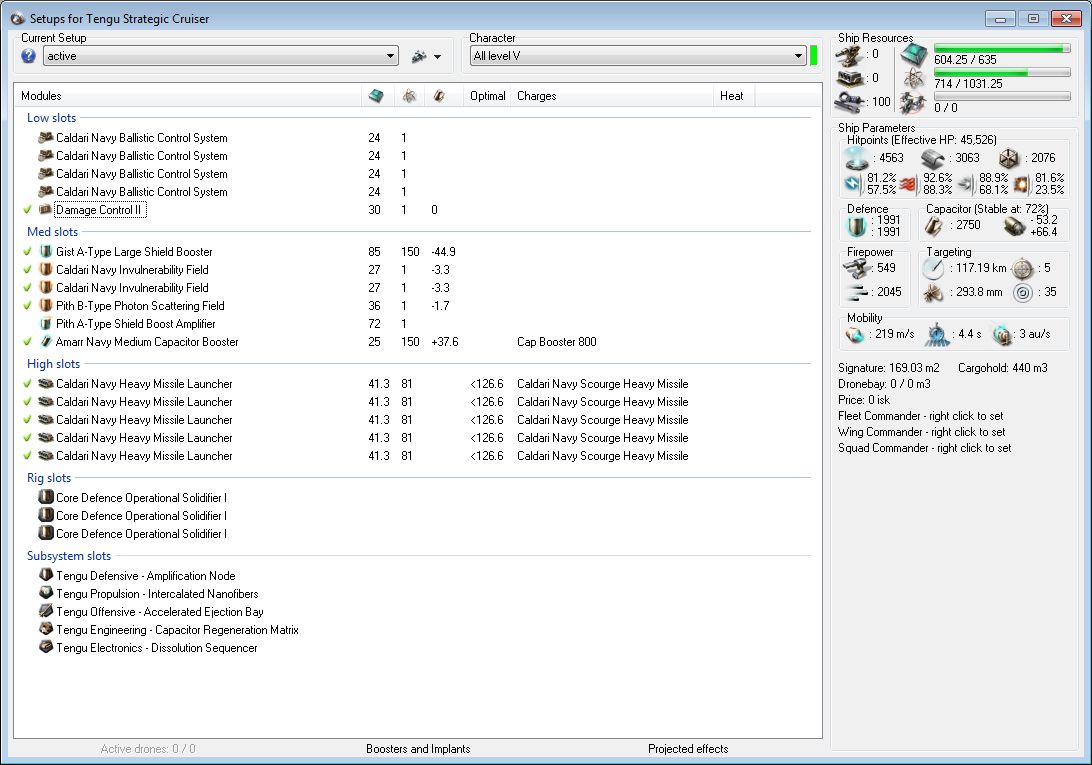Open the ship setup actions icon menu

(426, 56)
